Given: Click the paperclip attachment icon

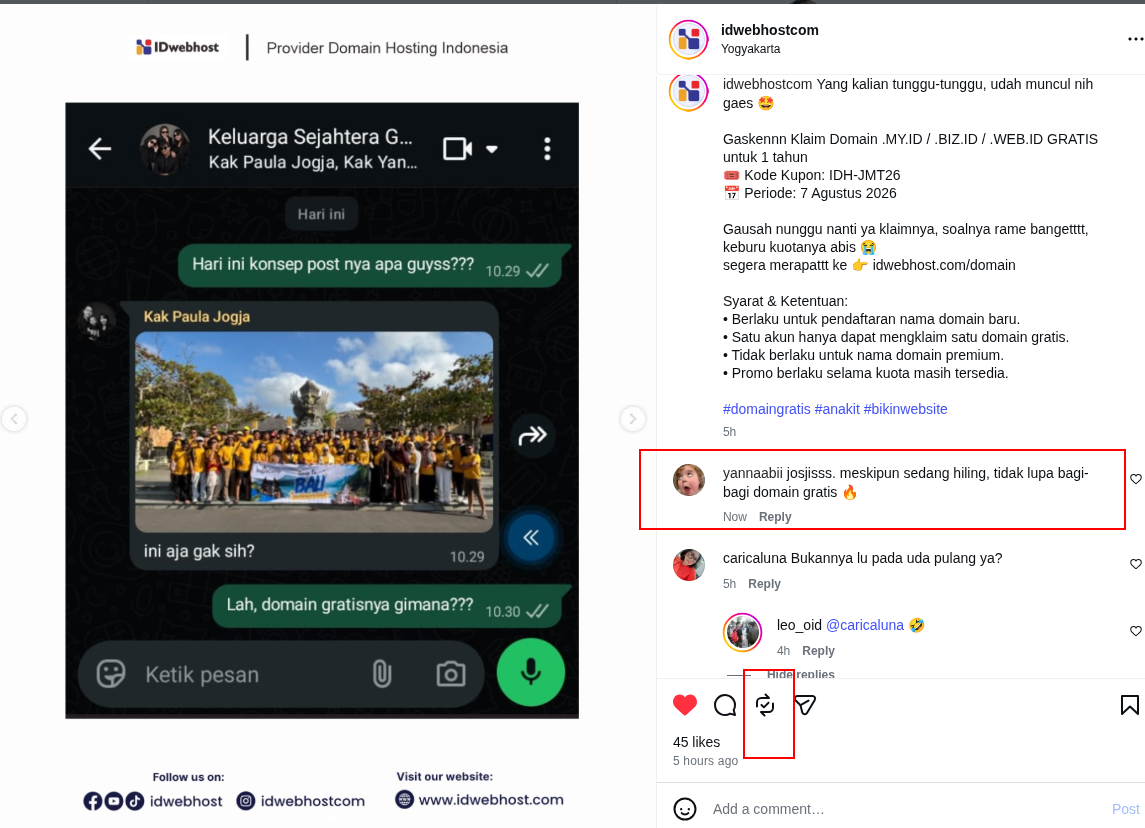Looking at the screenshot, I should [382, 673].
